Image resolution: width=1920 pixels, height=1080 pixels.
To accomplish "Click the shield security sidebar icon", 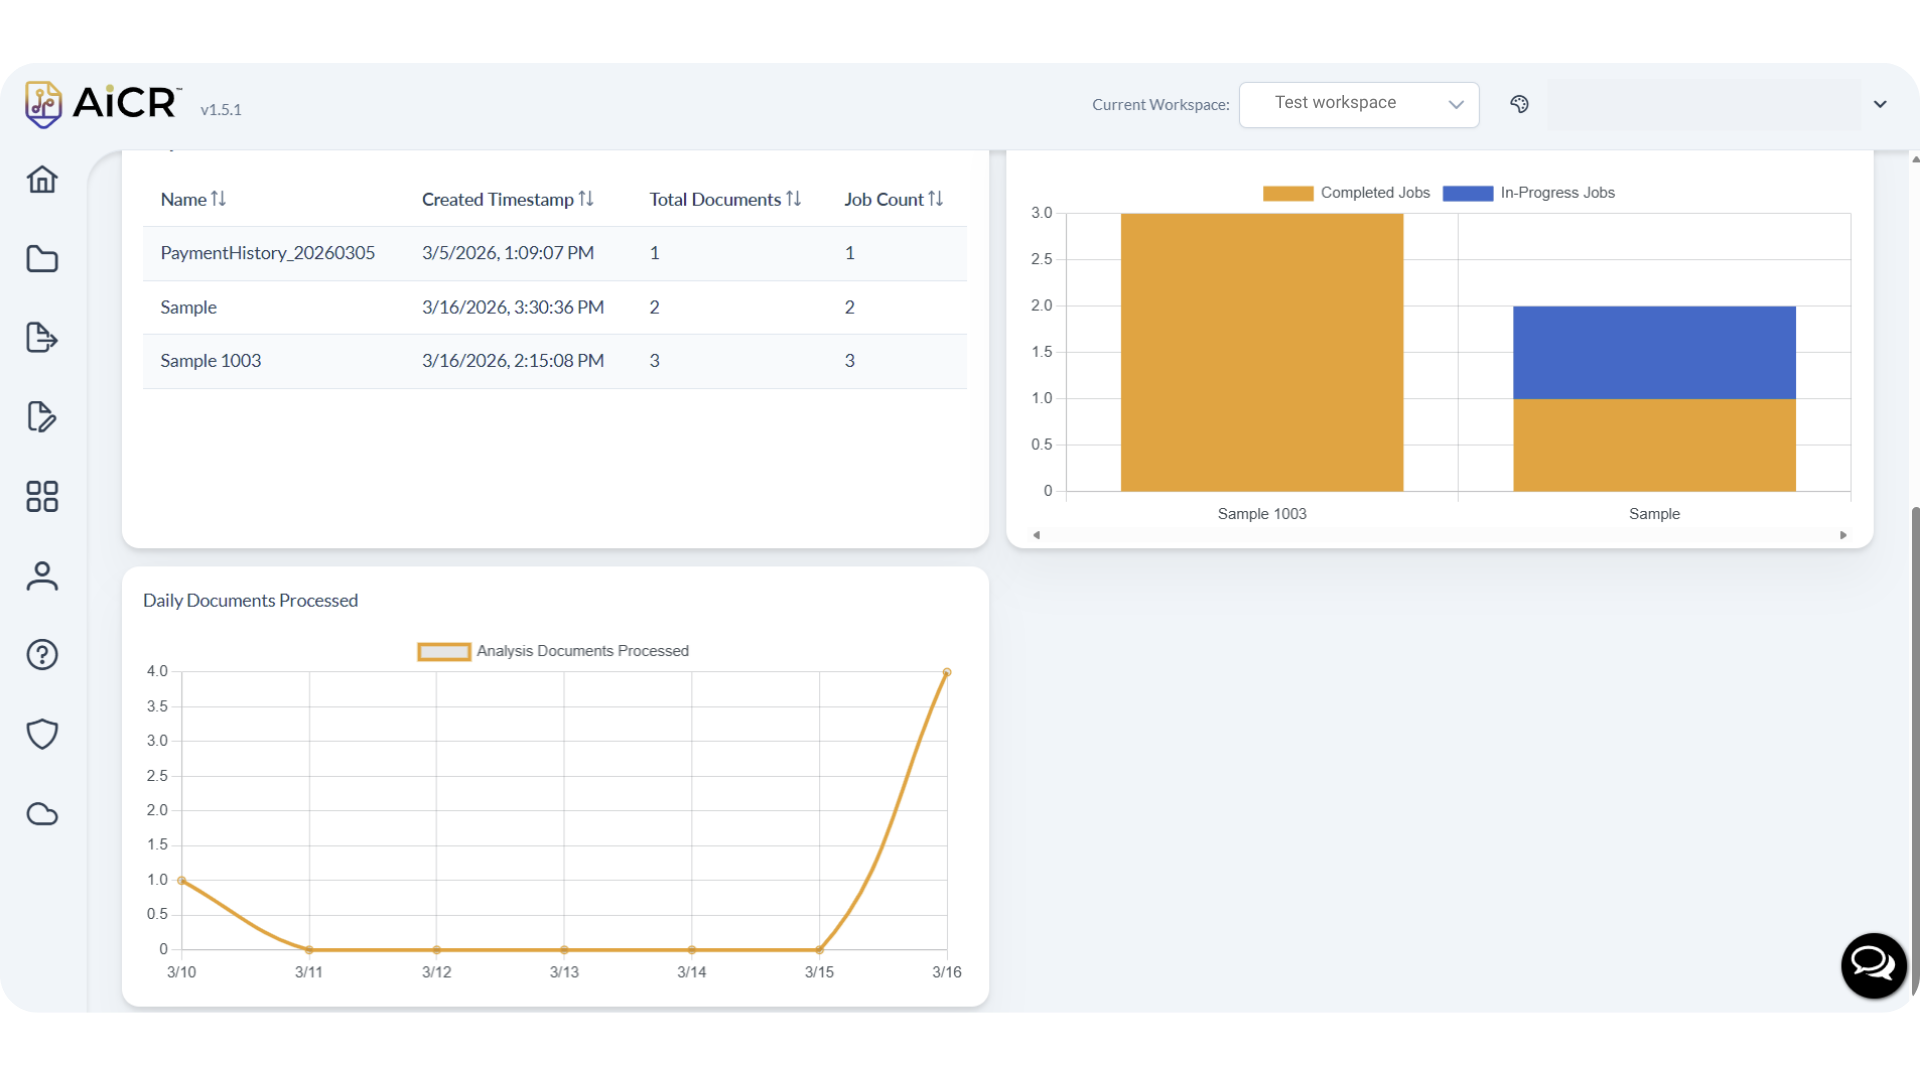I will (42, 734).
